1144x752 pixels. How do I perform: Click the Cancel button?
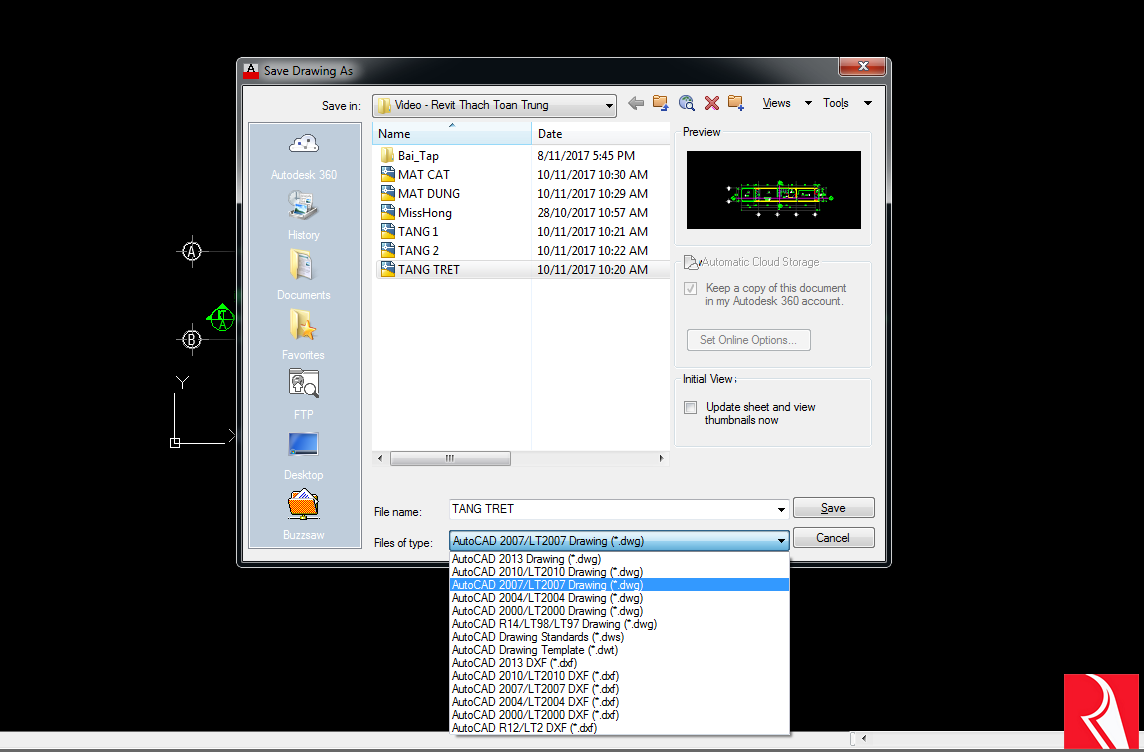(x=833, y=538)
